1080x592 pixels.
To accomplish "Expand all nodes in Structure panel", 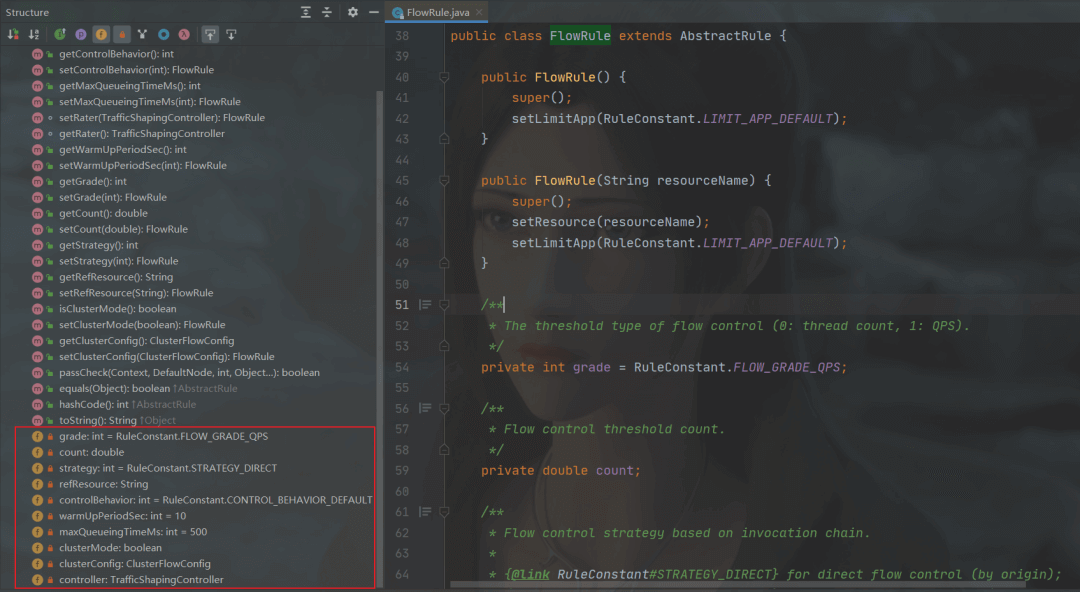I will click(x=306, y=12).
